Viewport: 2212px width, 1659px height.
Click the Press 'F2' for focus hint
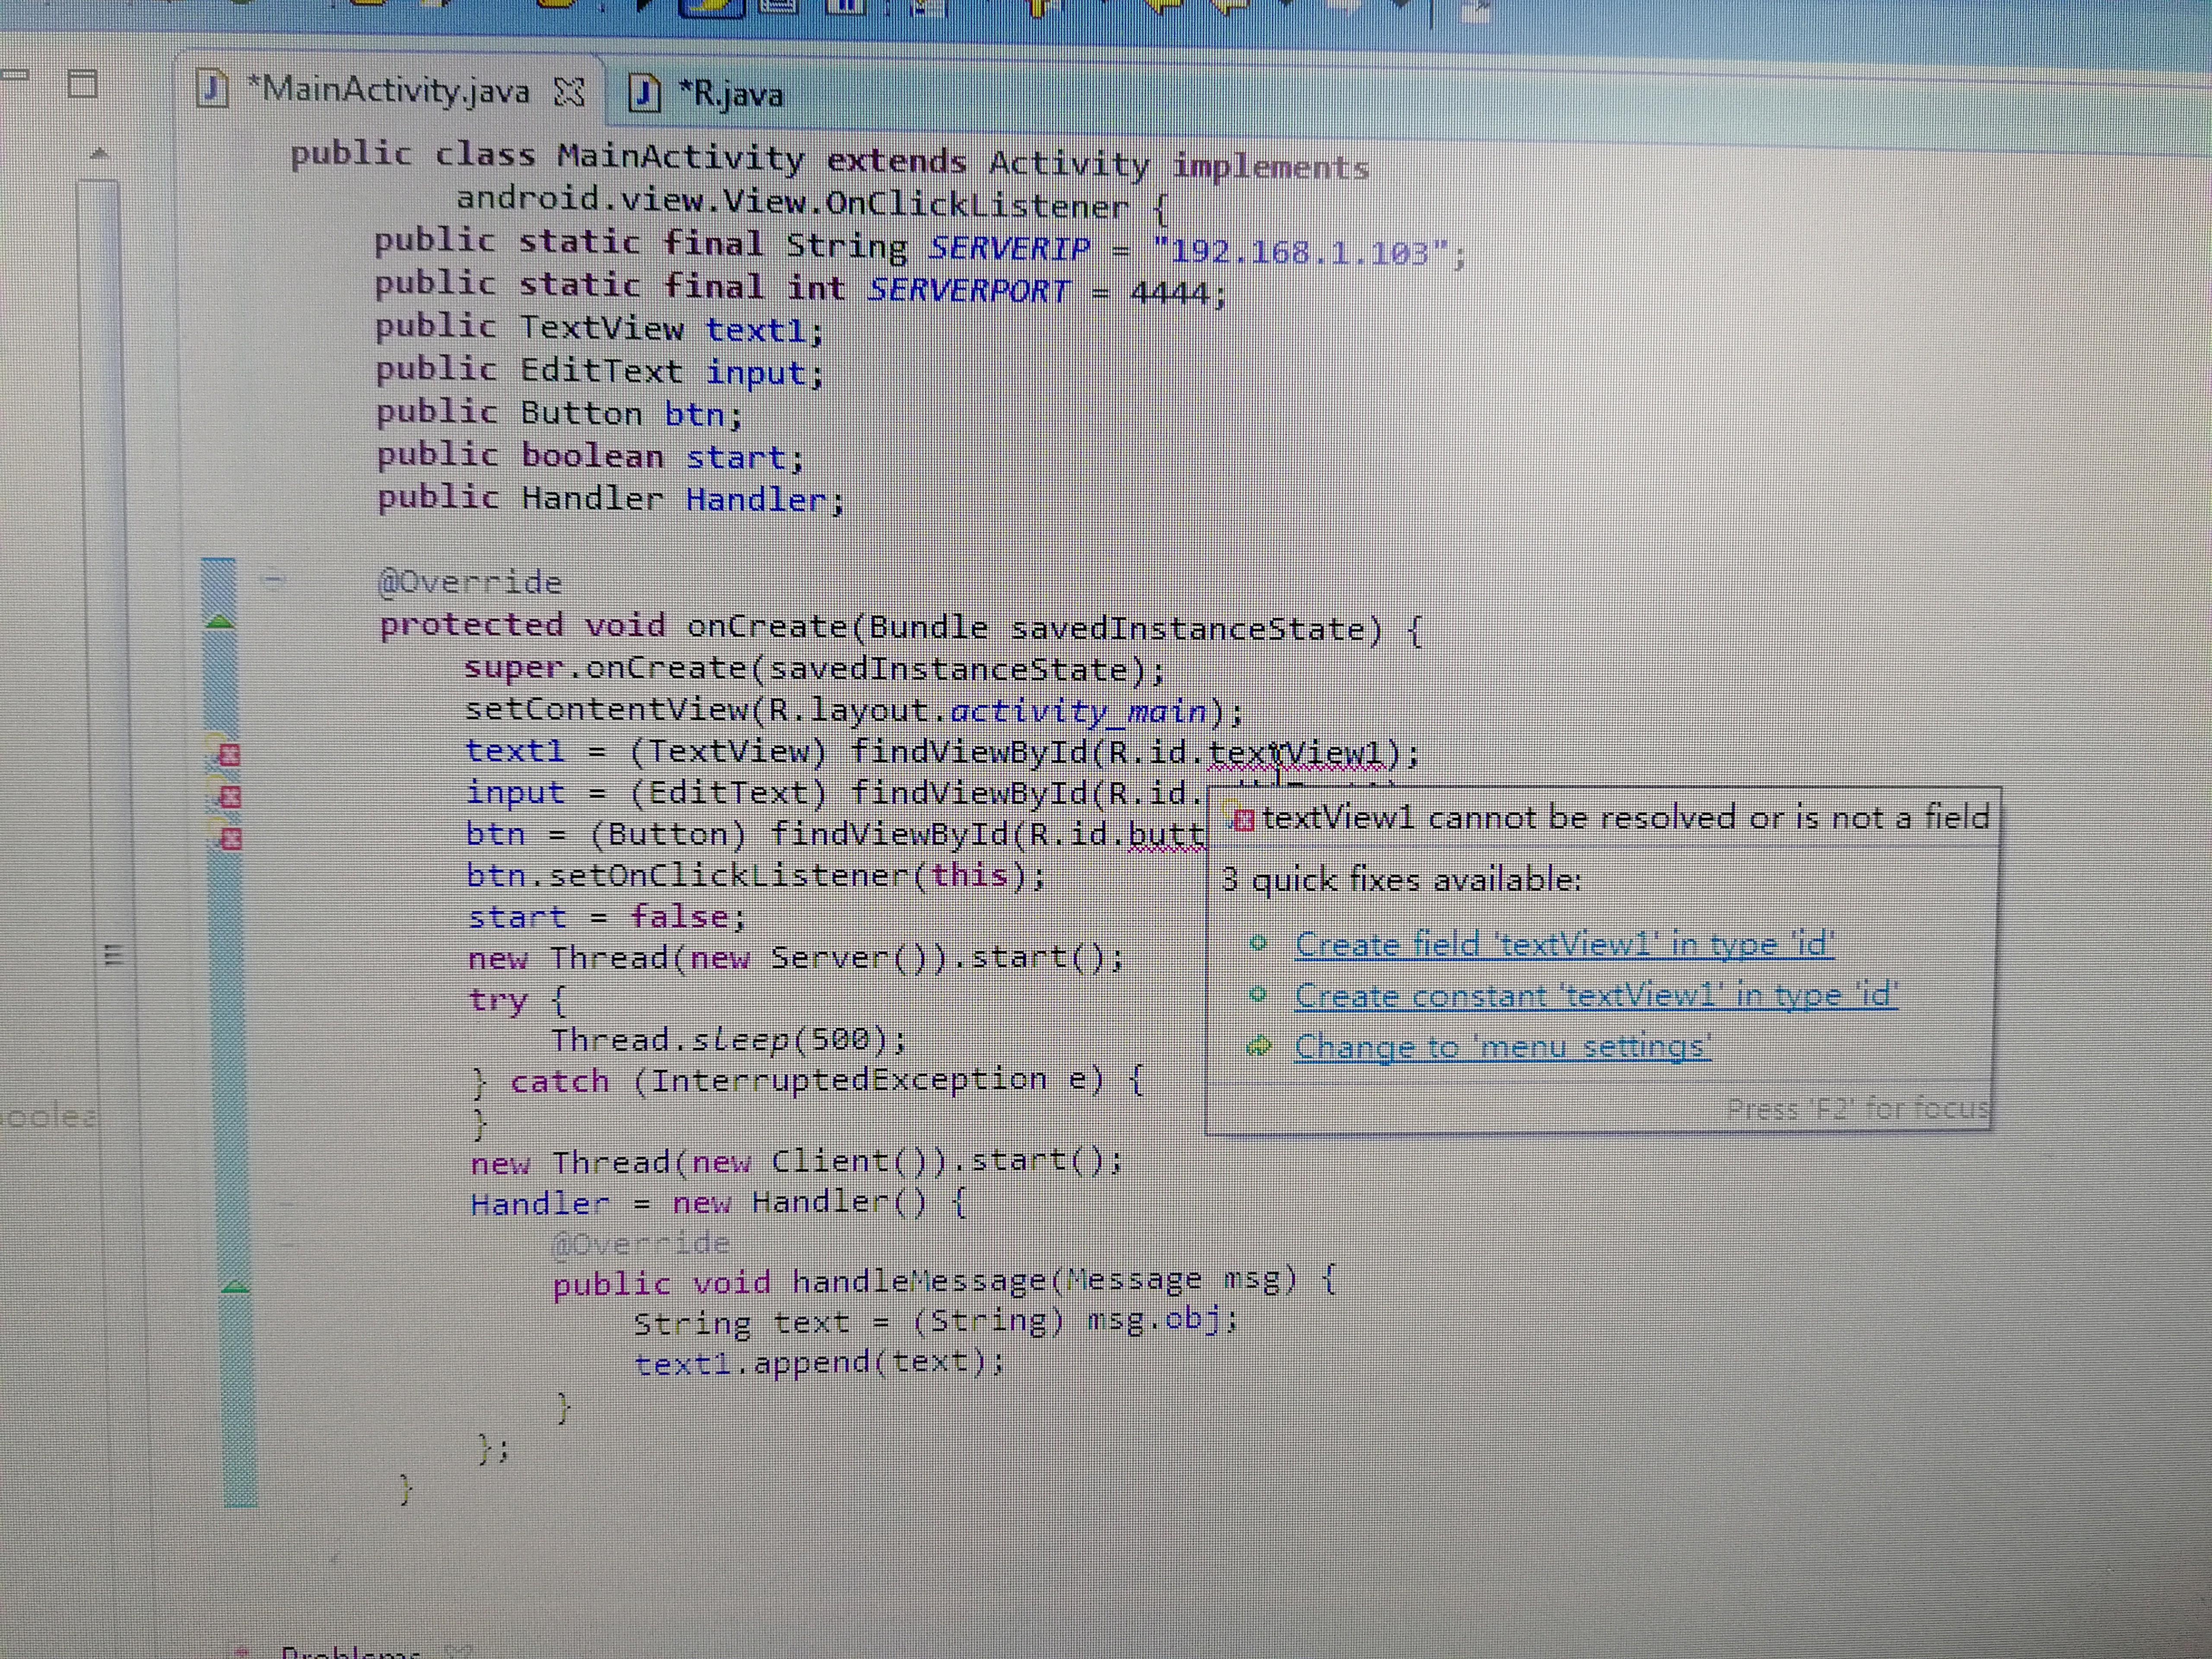click(1858, 1108)
